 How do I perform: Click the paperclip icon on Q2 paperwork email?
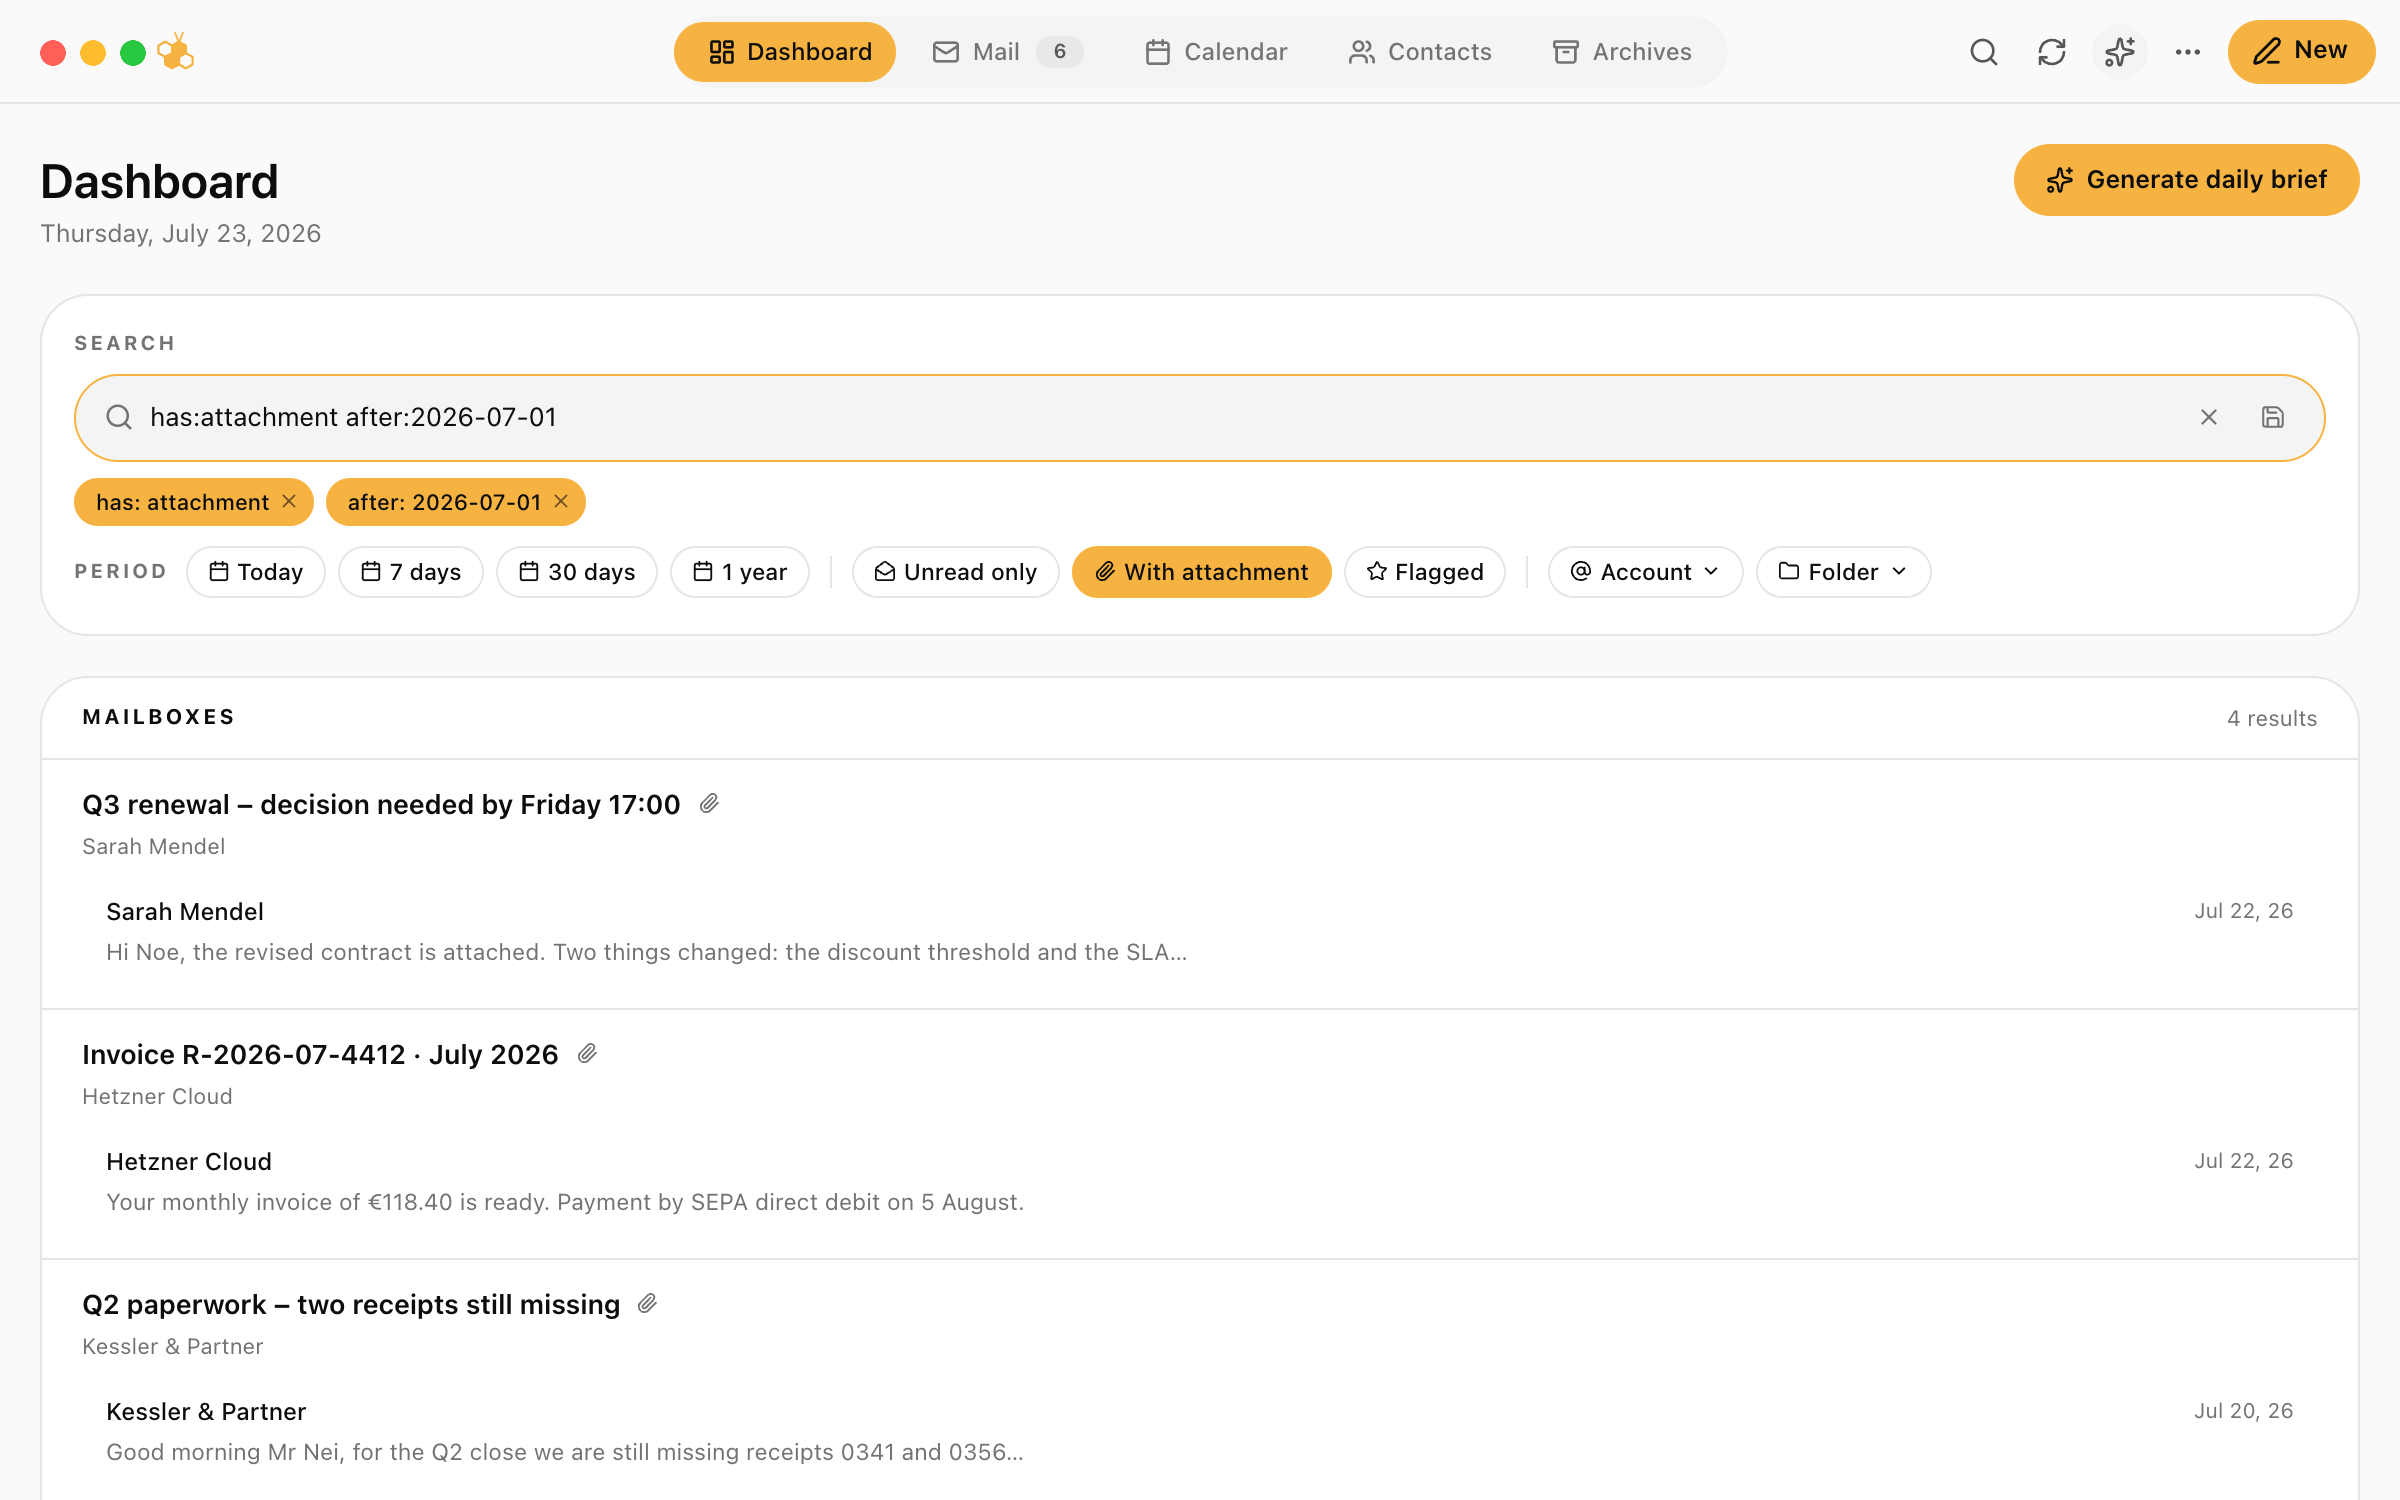point(647,1304)
